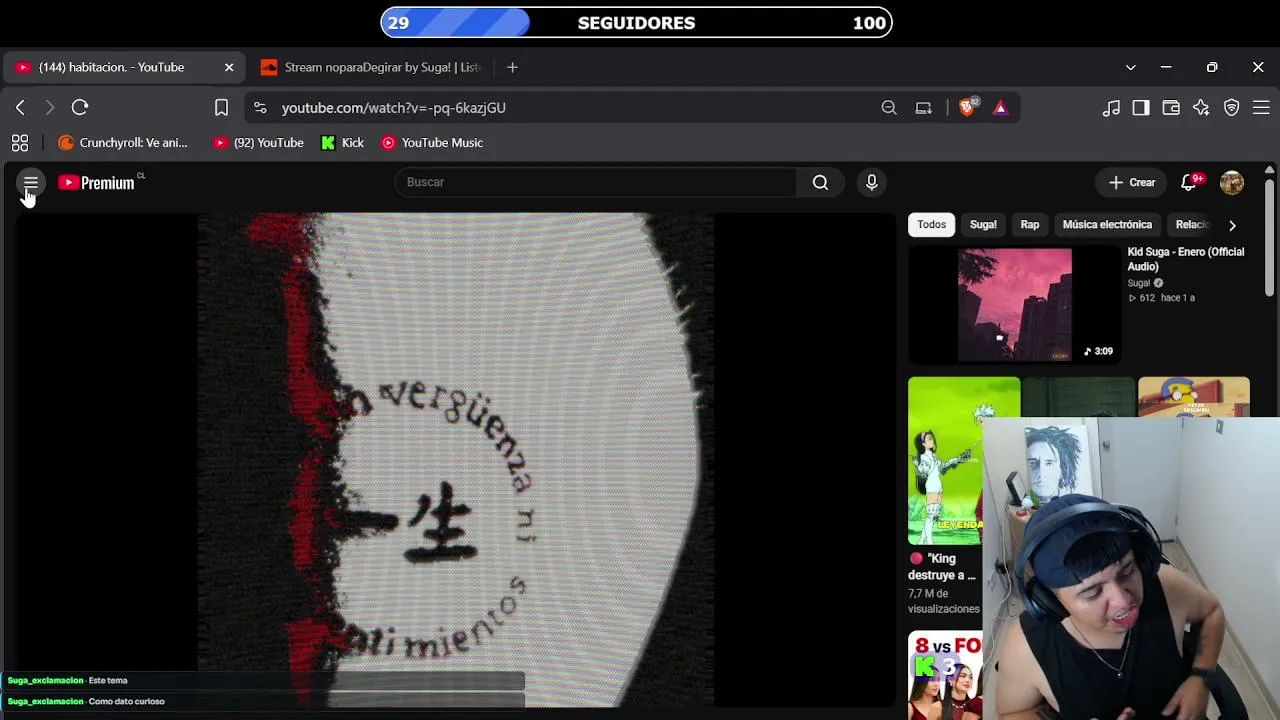
Task: Open YouTube notifications bell
Action: (x=1190, y=183)
